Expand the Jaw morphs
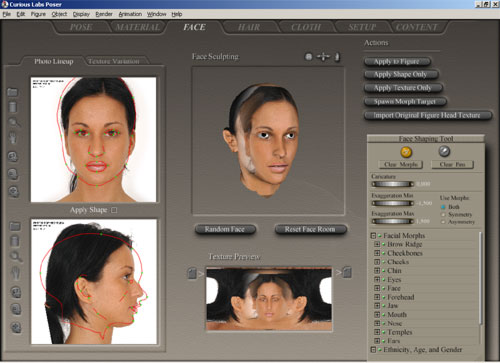Screen dimensions: 500x363 point(377,306)
